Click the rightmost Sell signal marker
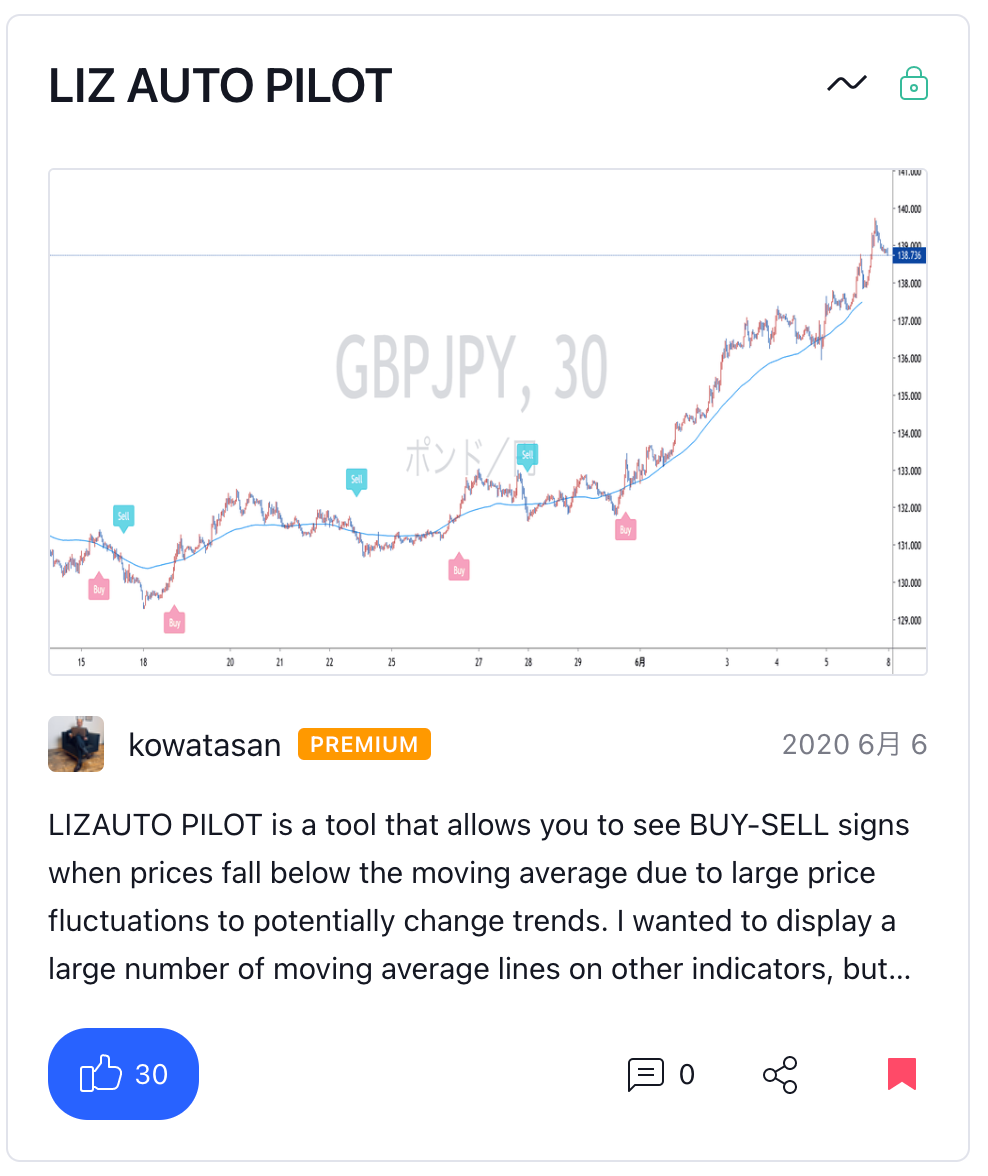This screenshot has width=988, height=1176. click(527, 457)
